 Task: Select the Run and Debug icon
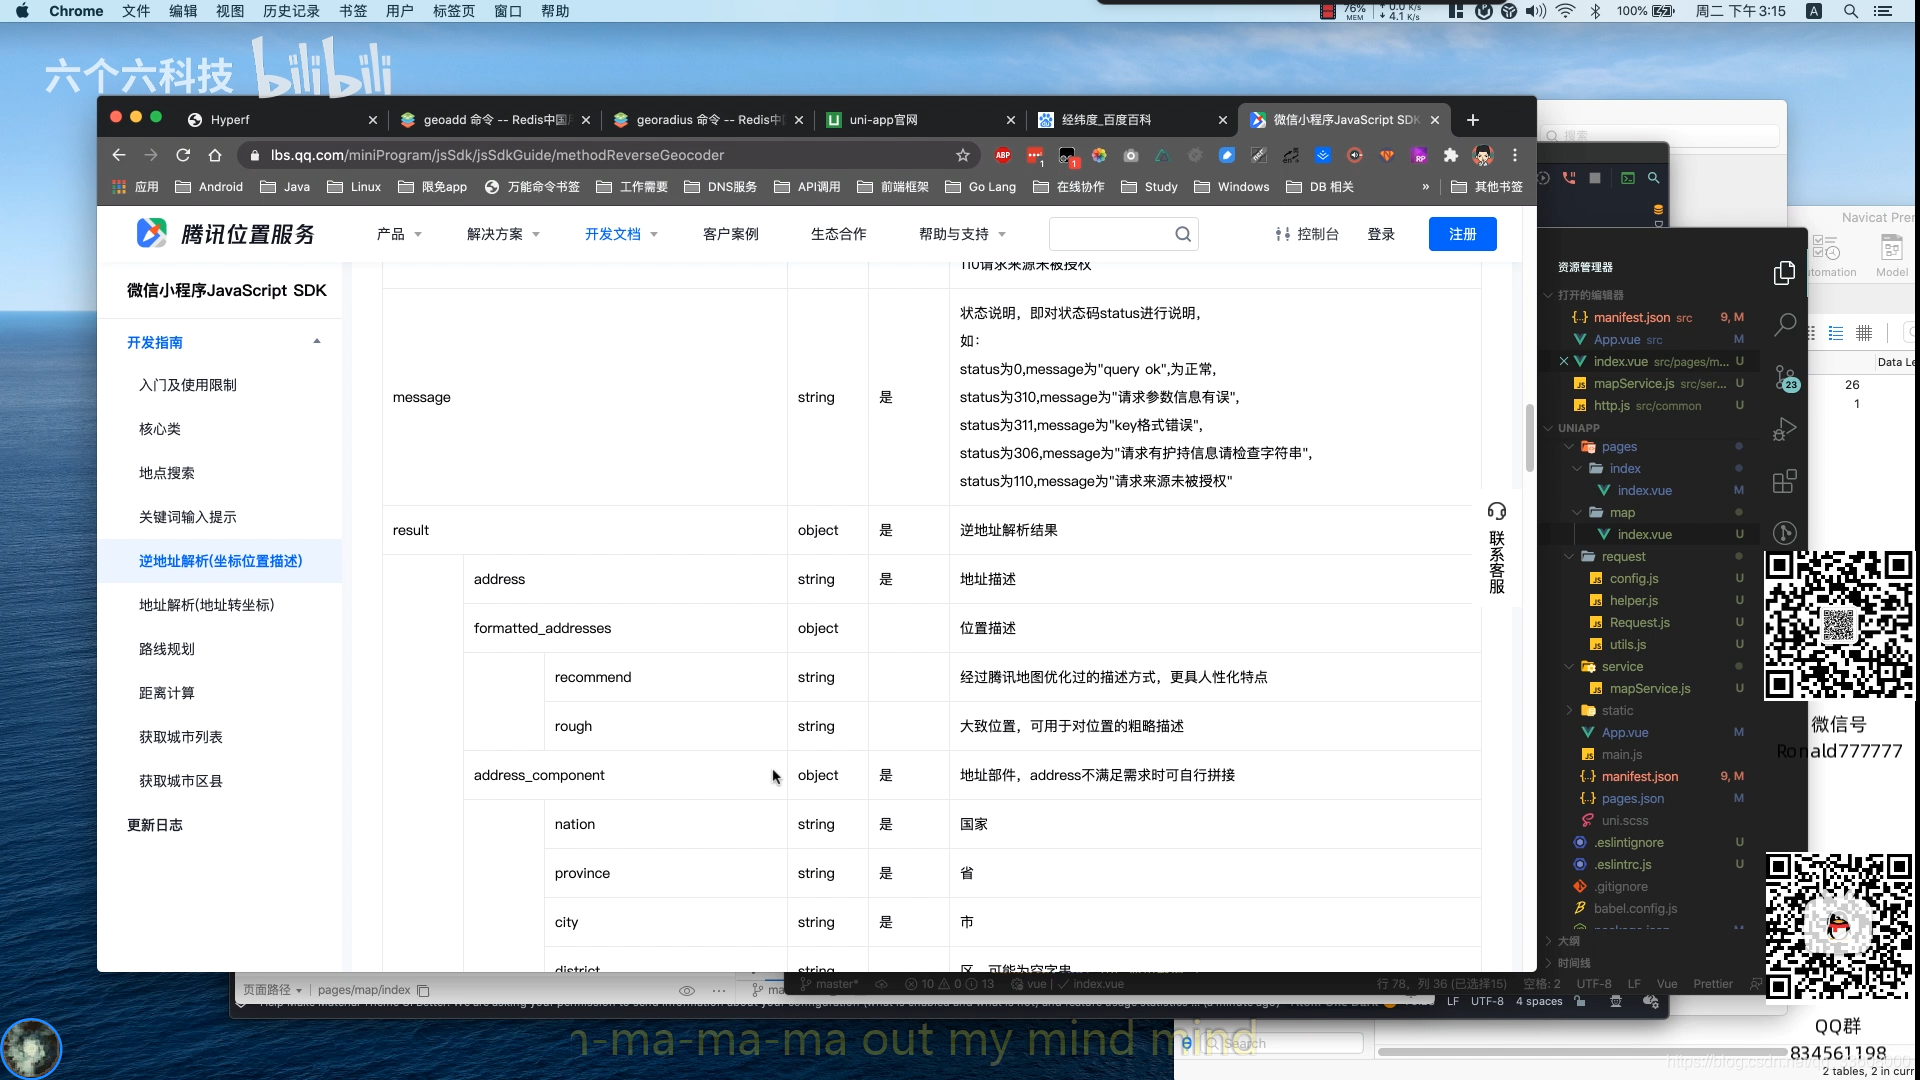[1786, 429]
